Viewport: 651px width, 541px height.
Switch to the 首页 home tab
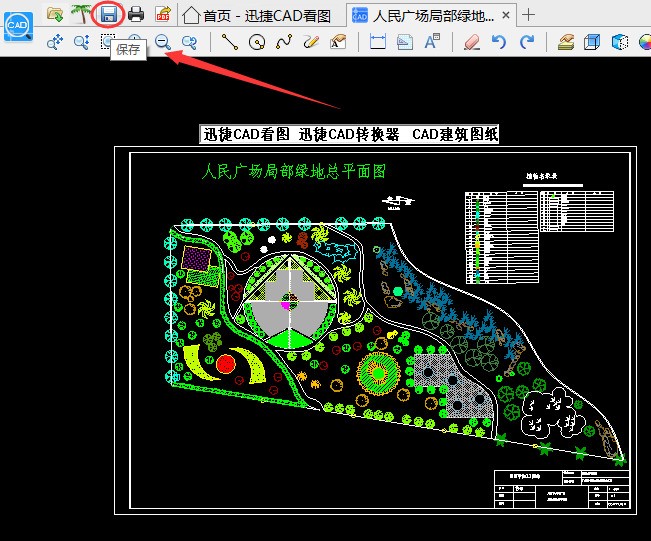tap(256, 15)
